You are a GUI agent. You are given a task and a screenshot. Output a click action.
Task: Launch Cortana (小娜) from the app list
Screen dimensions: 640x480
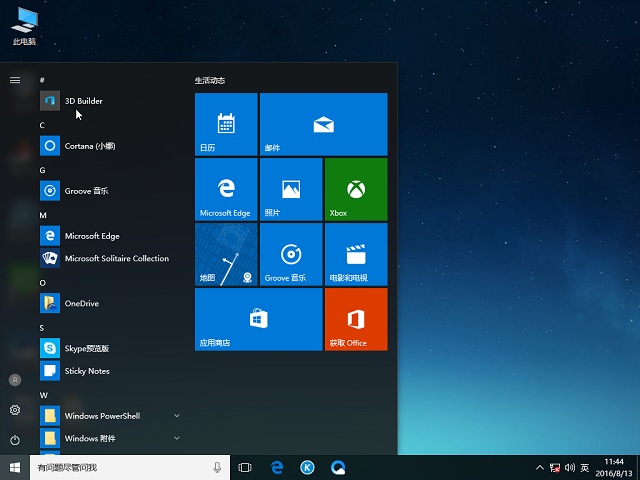(x=89, y=146)
